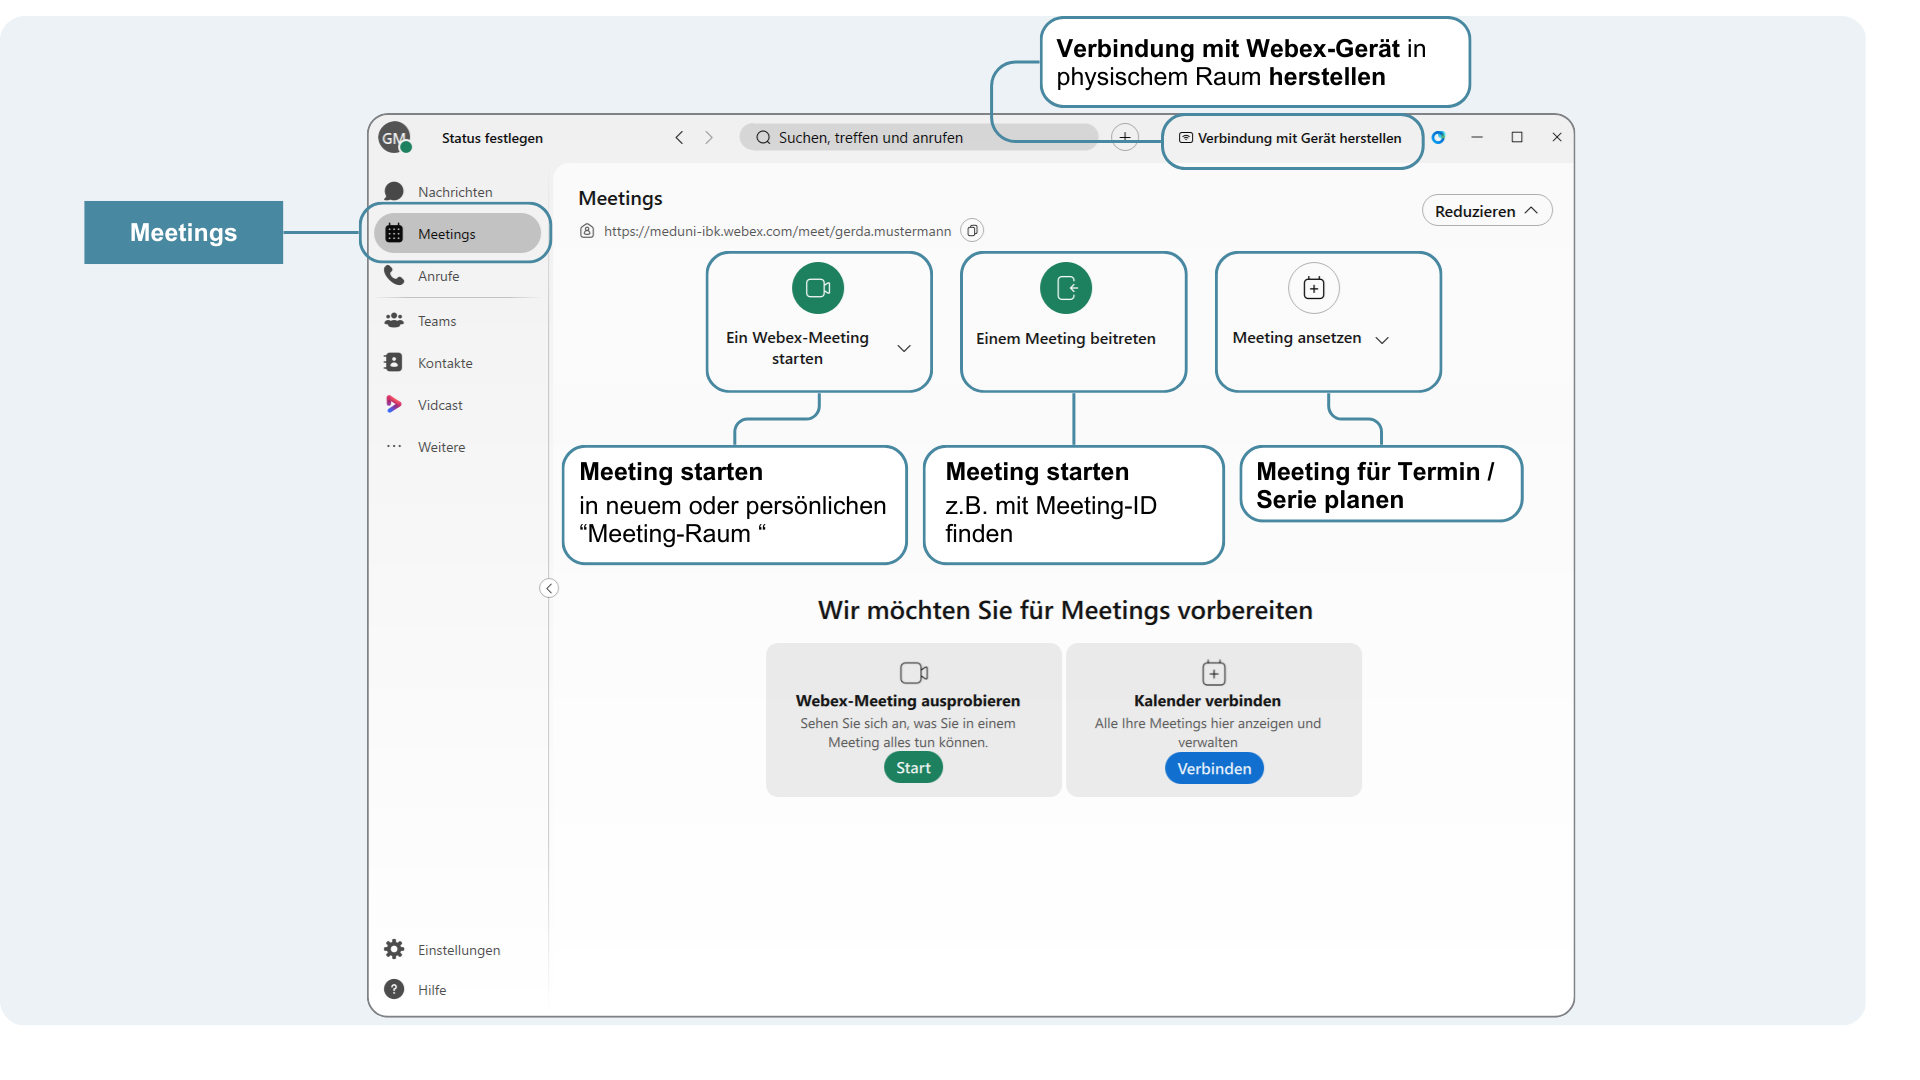
Task: Click the green Start button
Action: click(x=913, y=768)
